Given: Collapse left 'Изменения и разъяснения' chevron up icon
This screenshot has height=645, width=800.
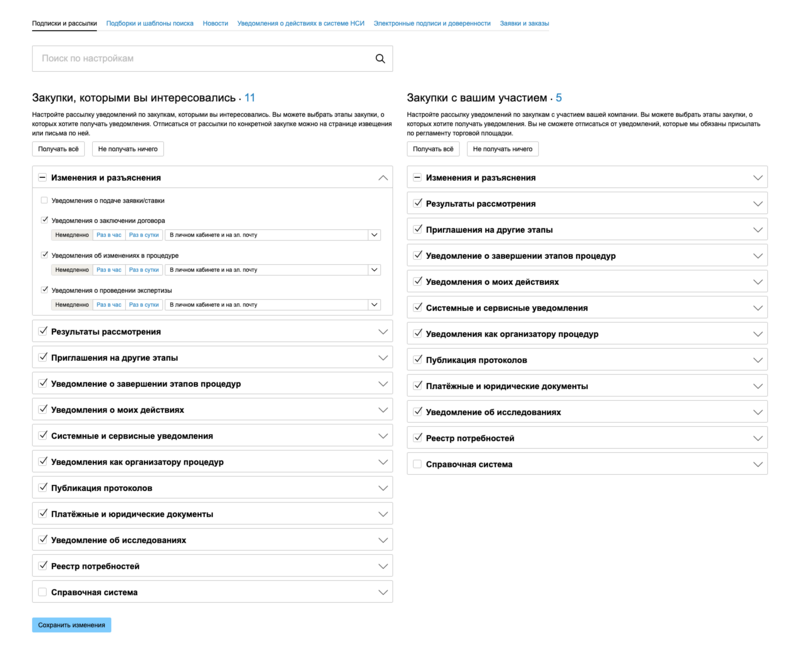Looking at the screenshot, I should coord(383,178).
